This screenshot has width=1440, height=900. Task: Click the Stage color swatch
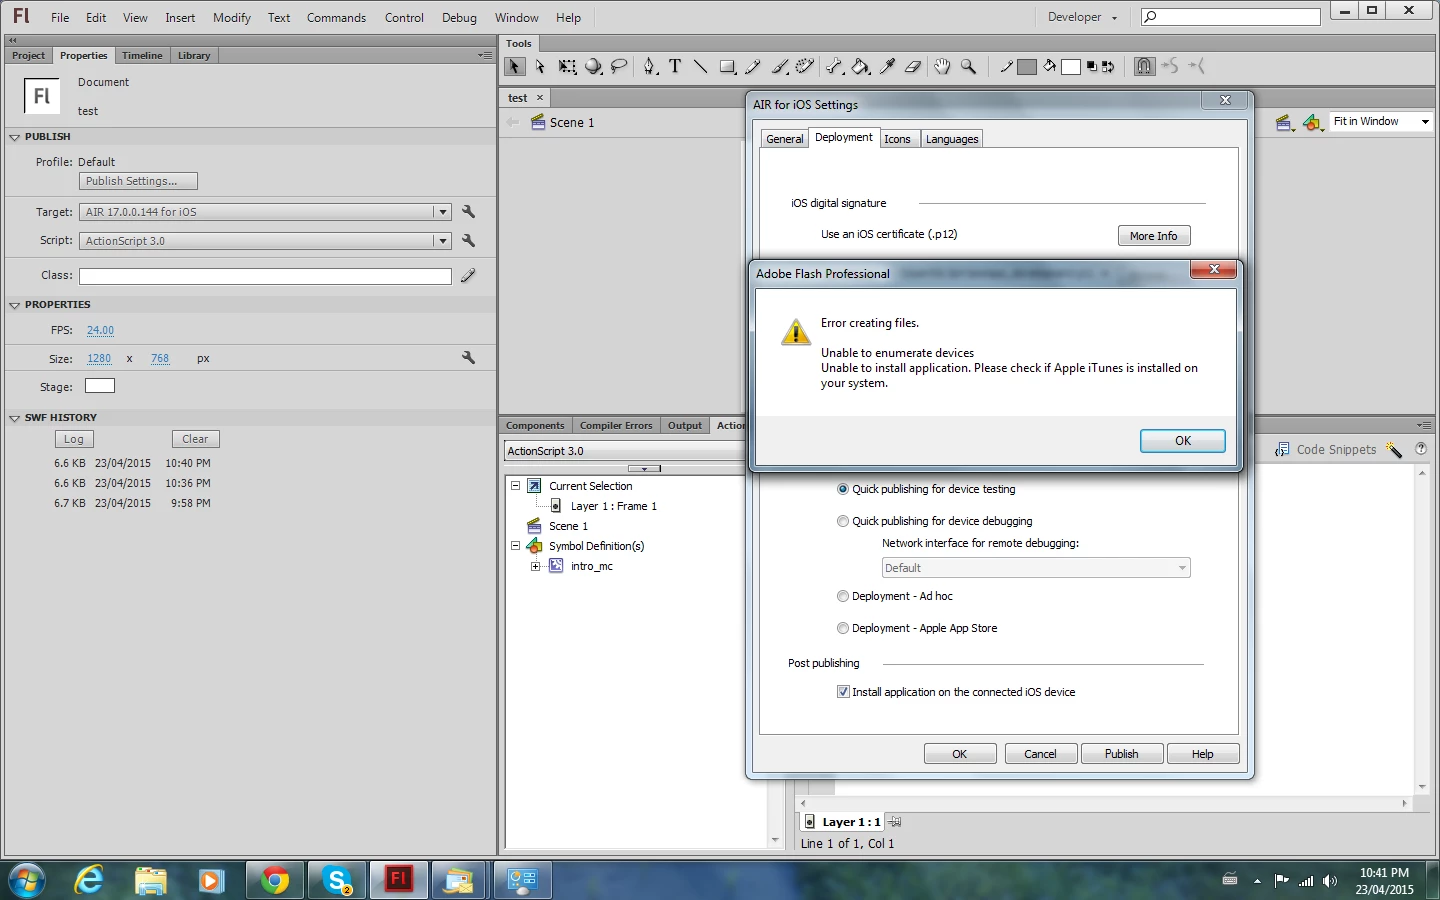click(100, 386)
